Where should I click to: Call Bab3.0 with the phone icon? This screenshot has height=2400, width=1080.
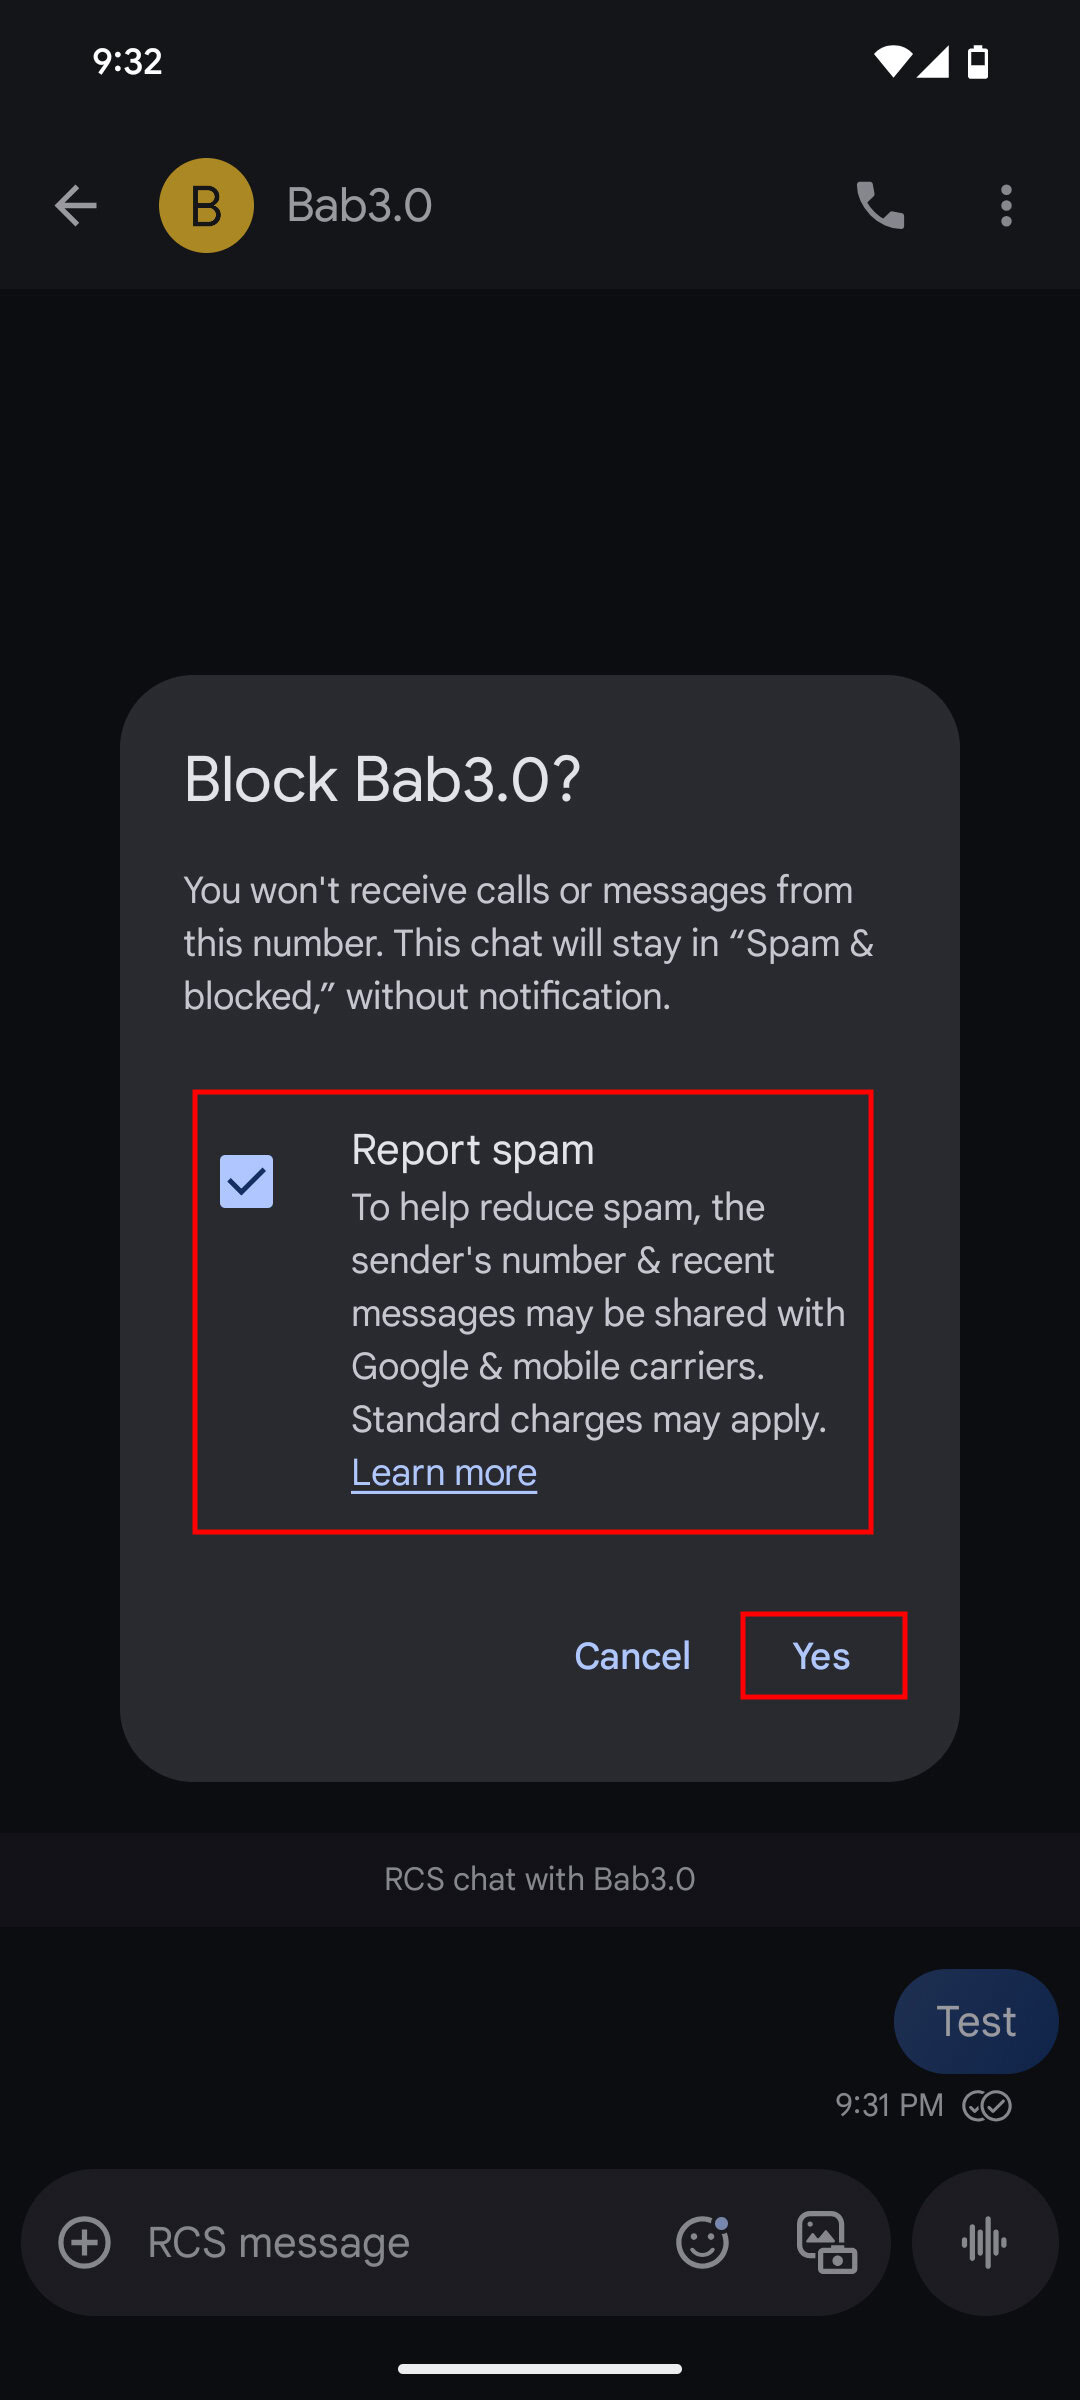coord(880,206)
